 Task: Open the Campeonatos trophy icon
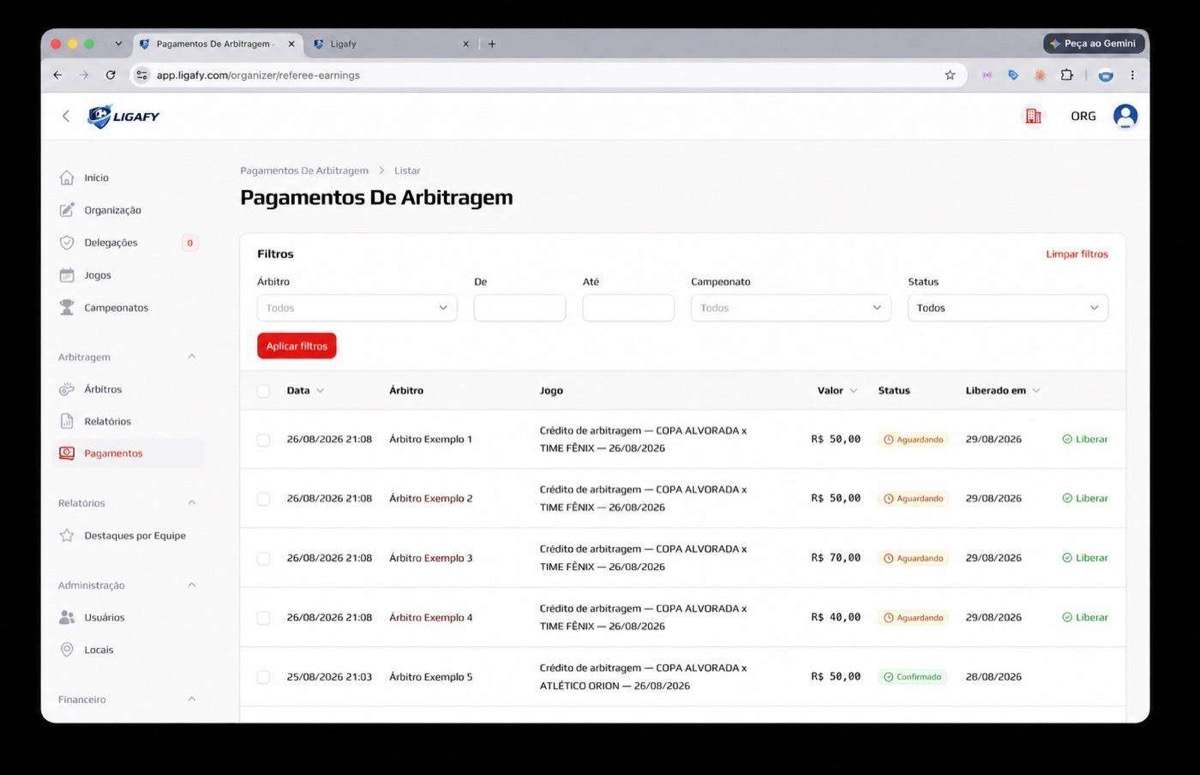point(67,308)
